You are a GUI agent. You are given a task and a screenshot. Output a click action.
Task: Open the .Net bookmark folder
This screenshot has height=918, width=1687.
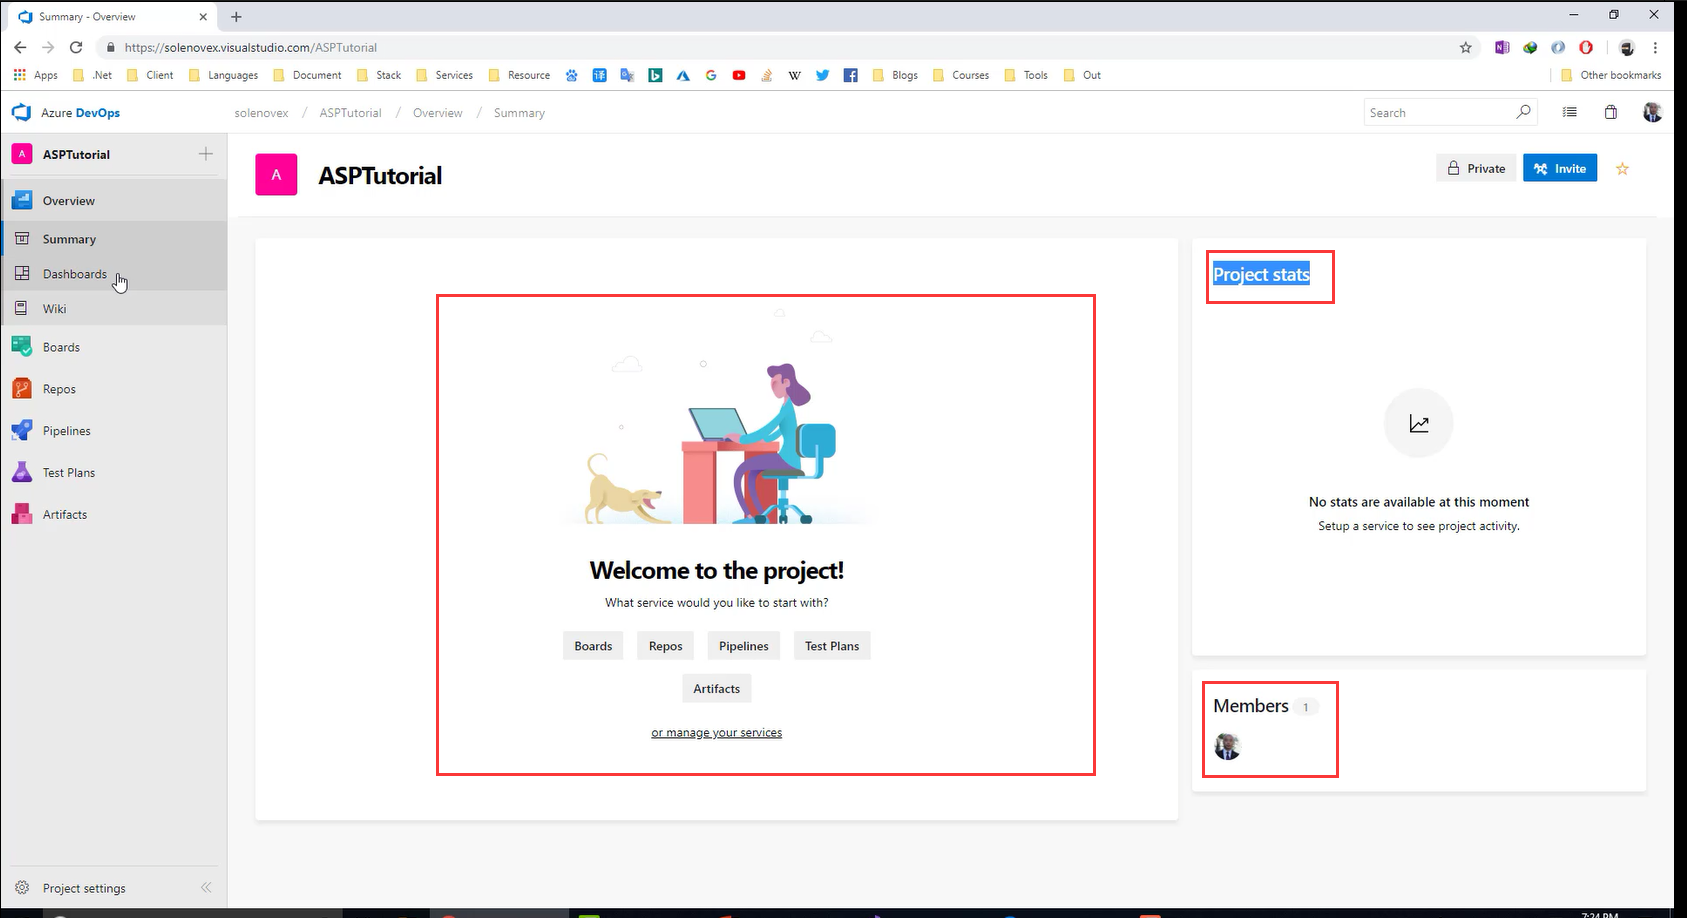92,75
